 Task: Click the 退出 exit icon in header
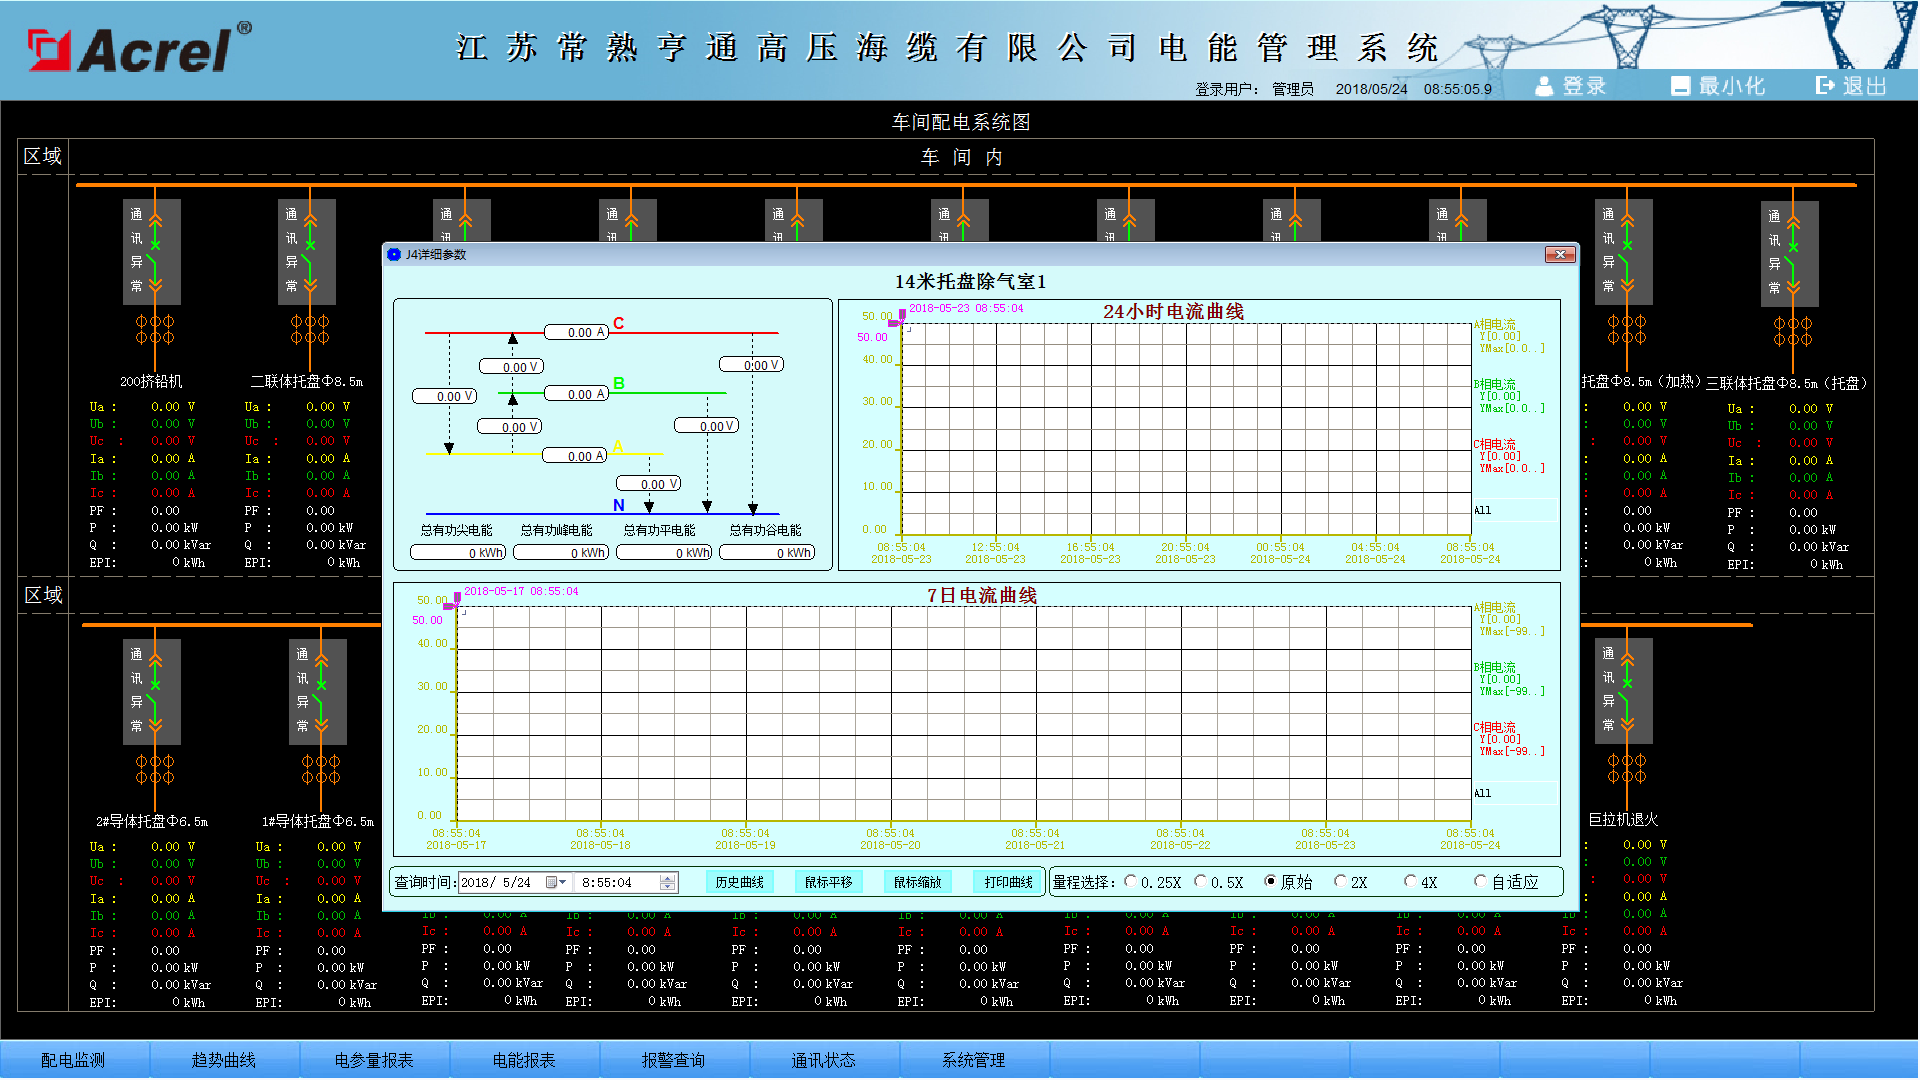(x=1825, y=86)
